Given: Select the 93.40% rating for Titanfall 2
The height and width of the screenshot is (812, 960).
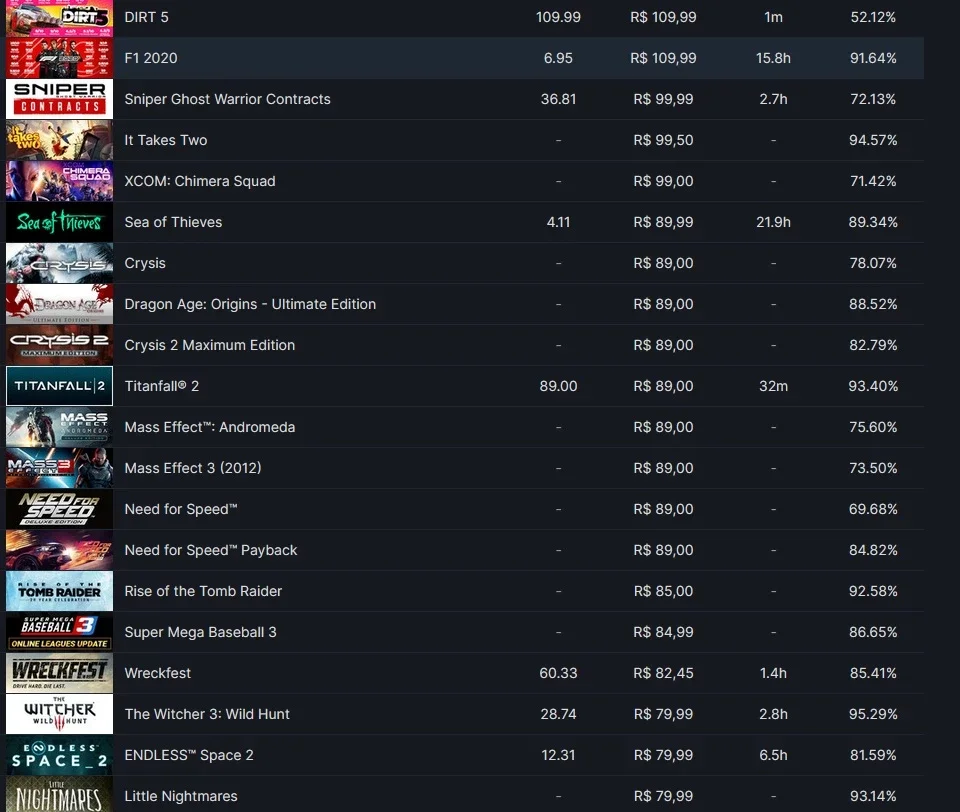Looking at the screenshot, I should coord(873,386).
